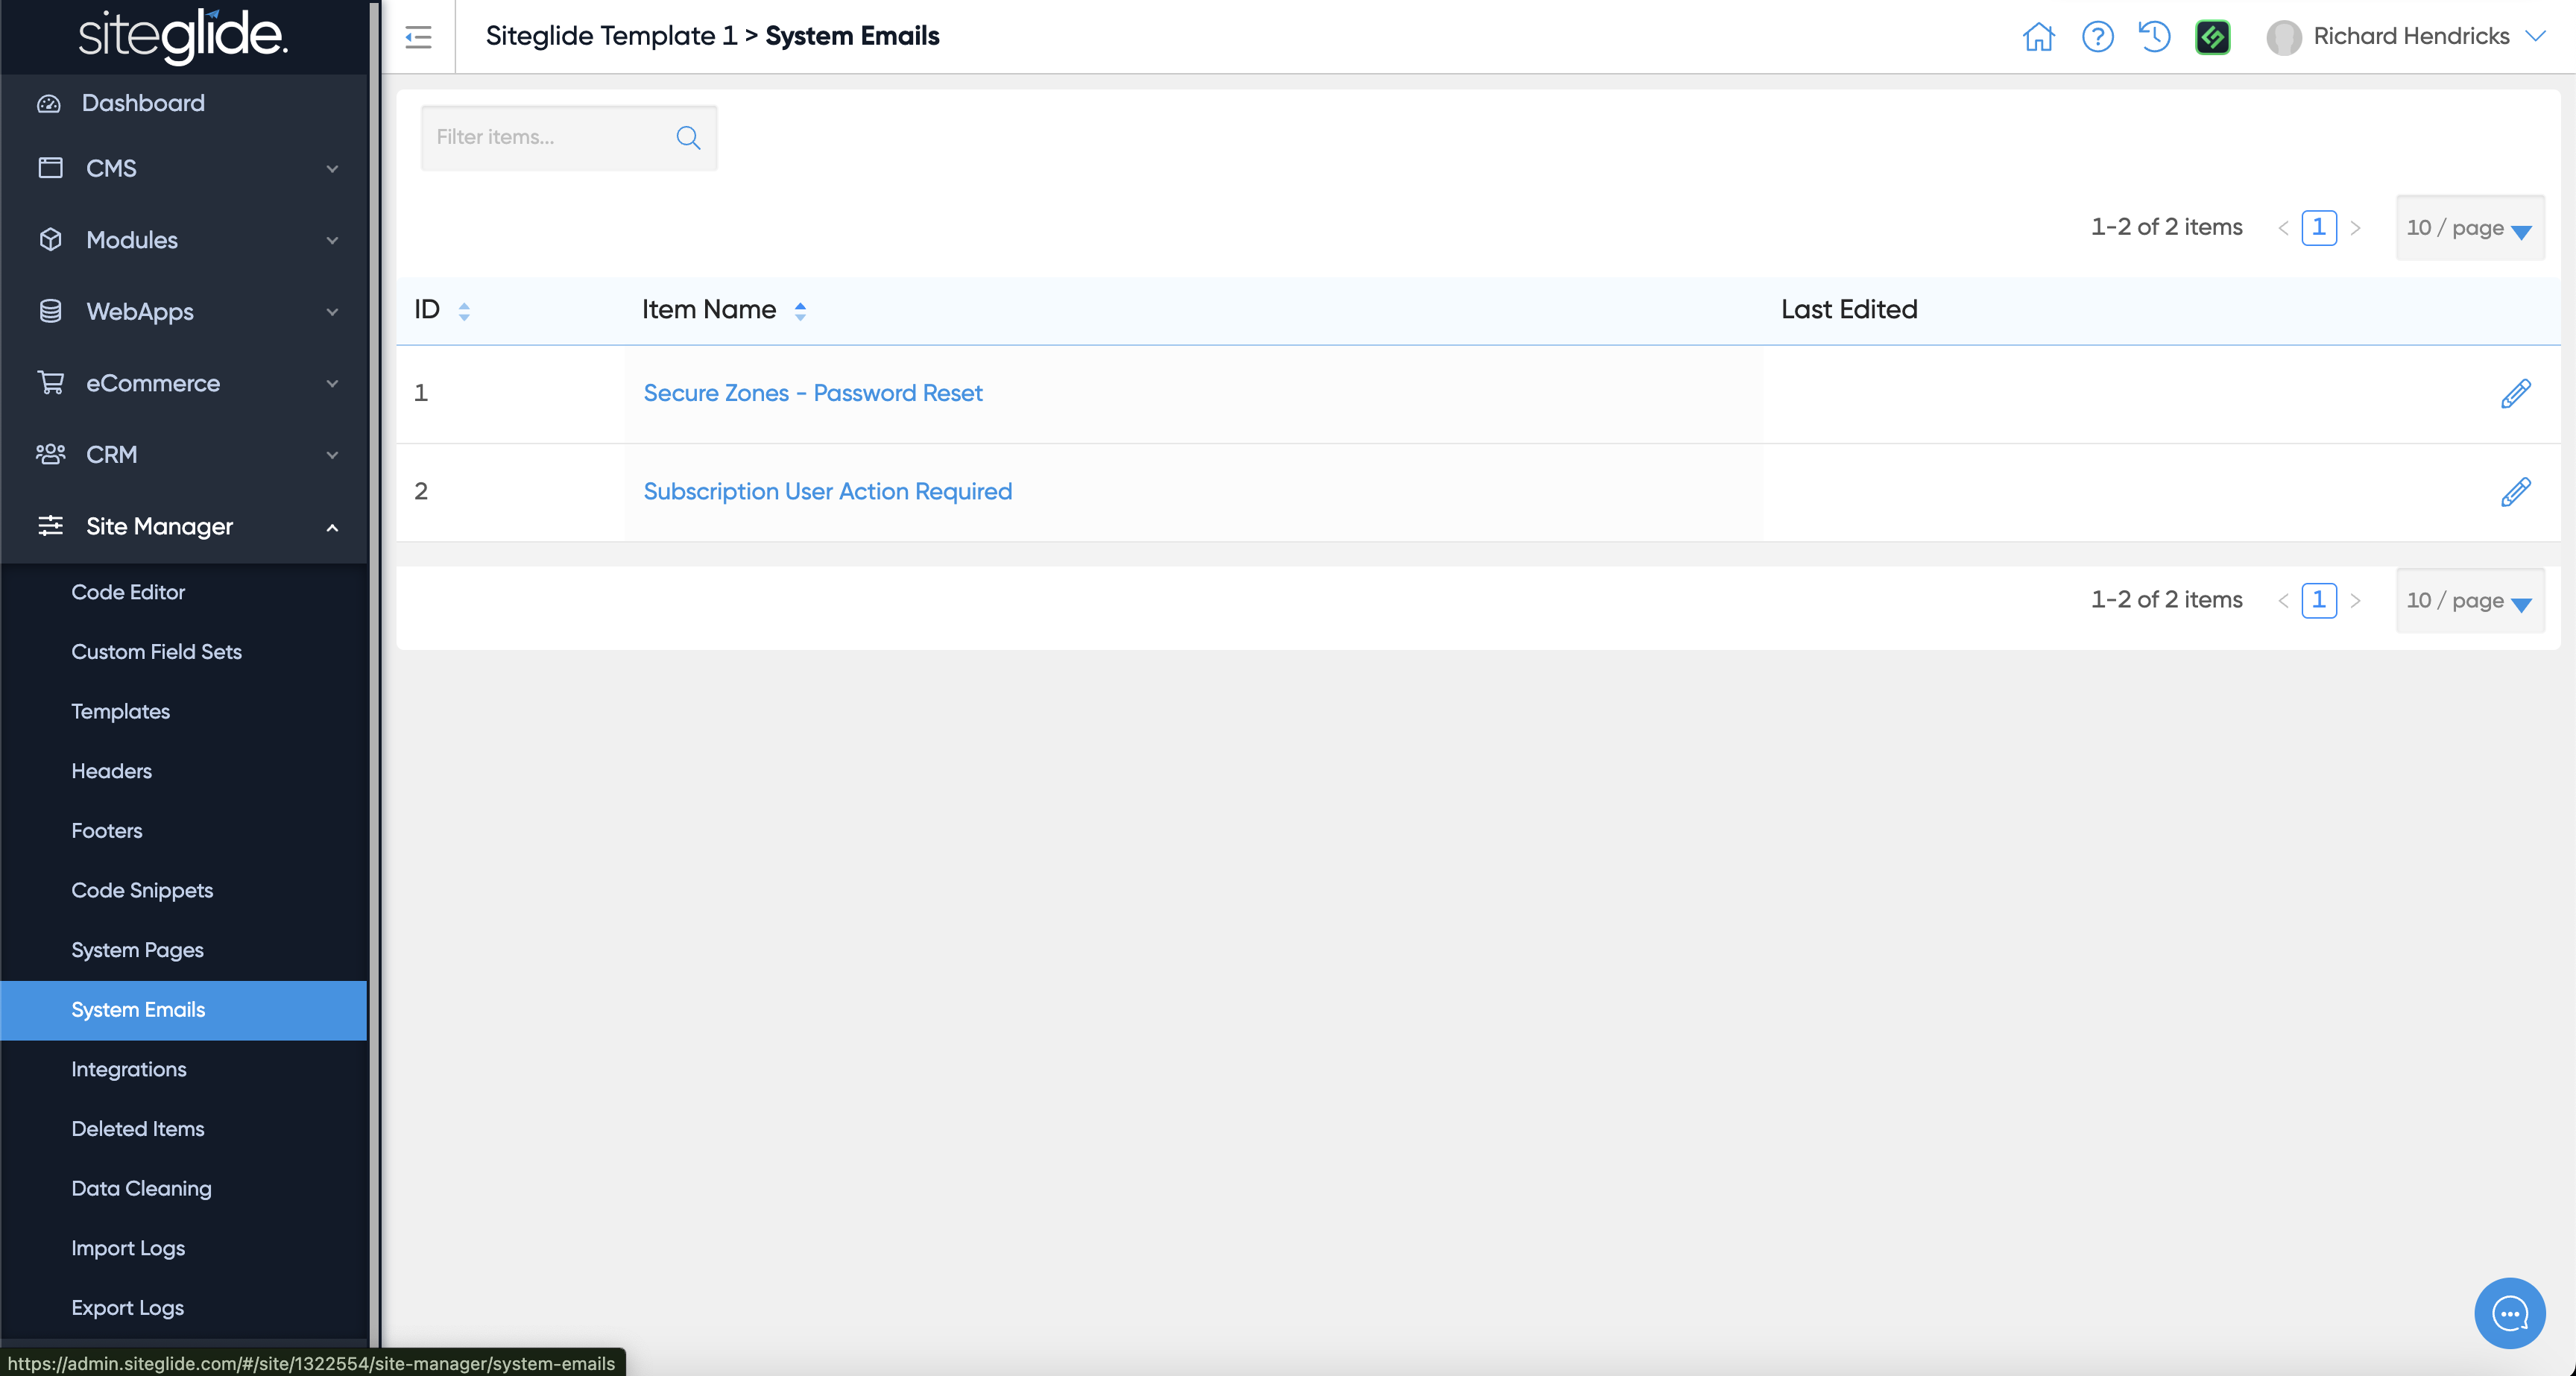Go to System Pages menu item

click(137, 950)
